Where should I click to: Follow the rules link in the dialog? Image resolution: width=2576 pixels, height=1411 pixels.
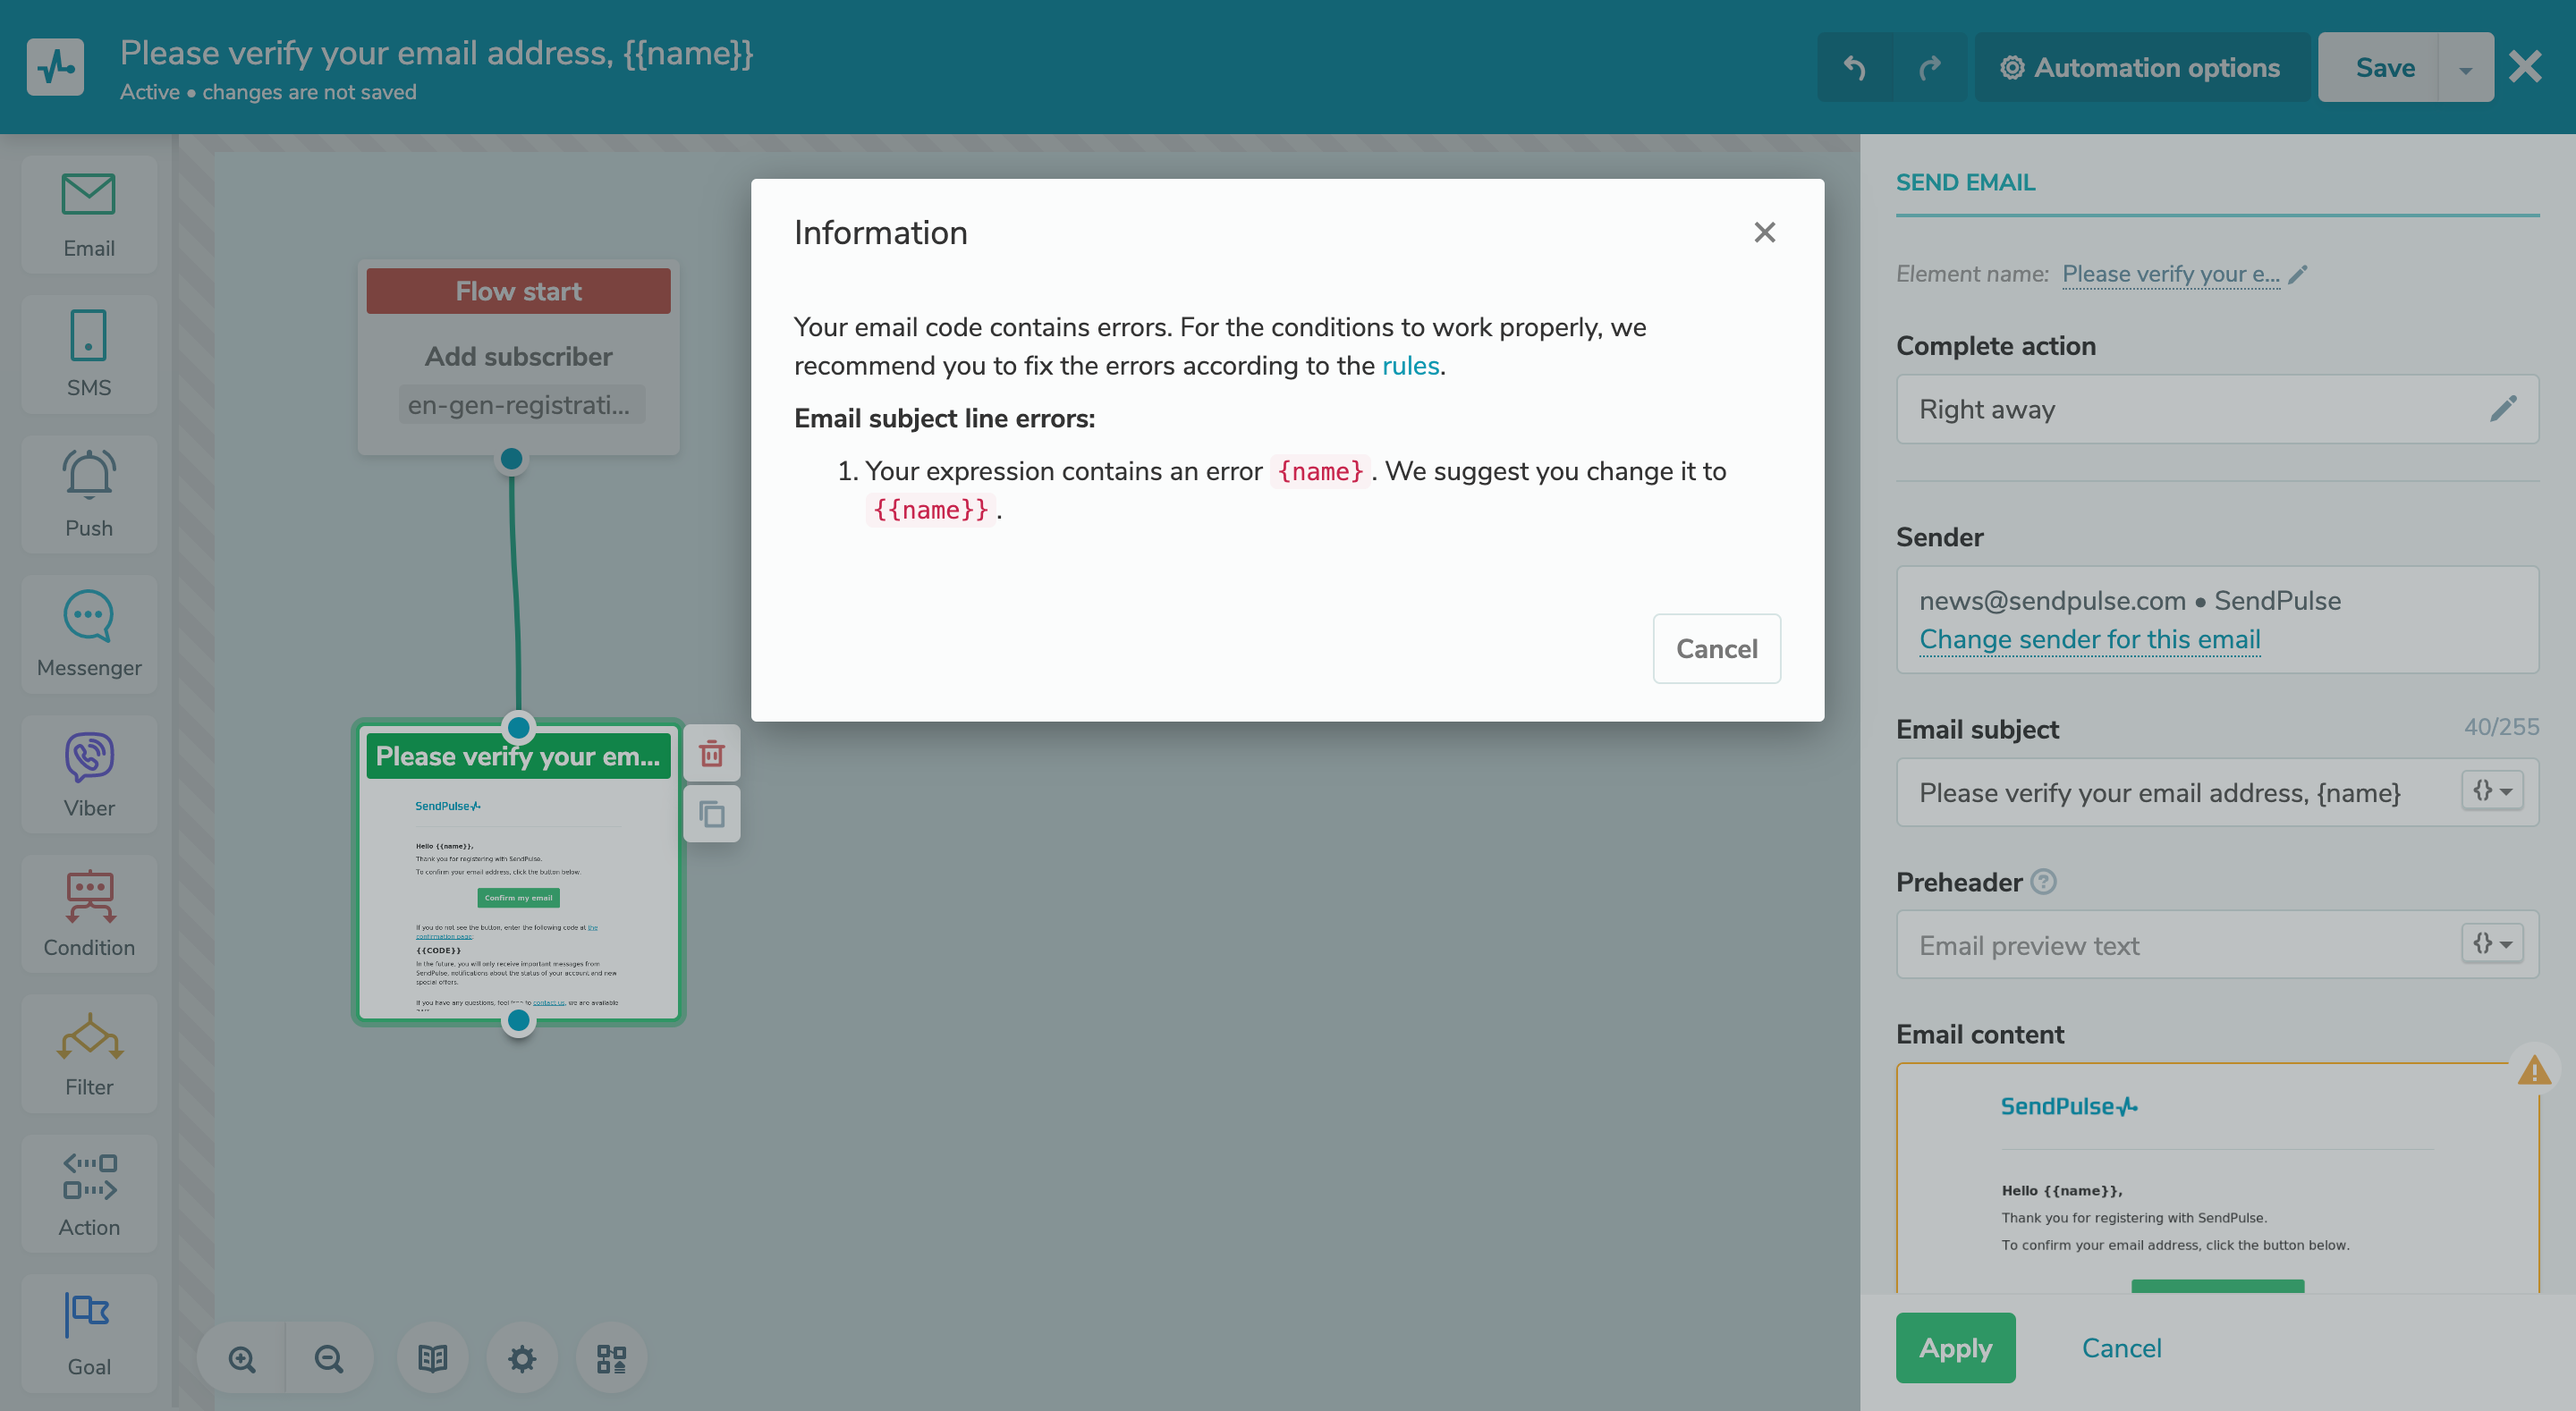[x=1411, y=365]
